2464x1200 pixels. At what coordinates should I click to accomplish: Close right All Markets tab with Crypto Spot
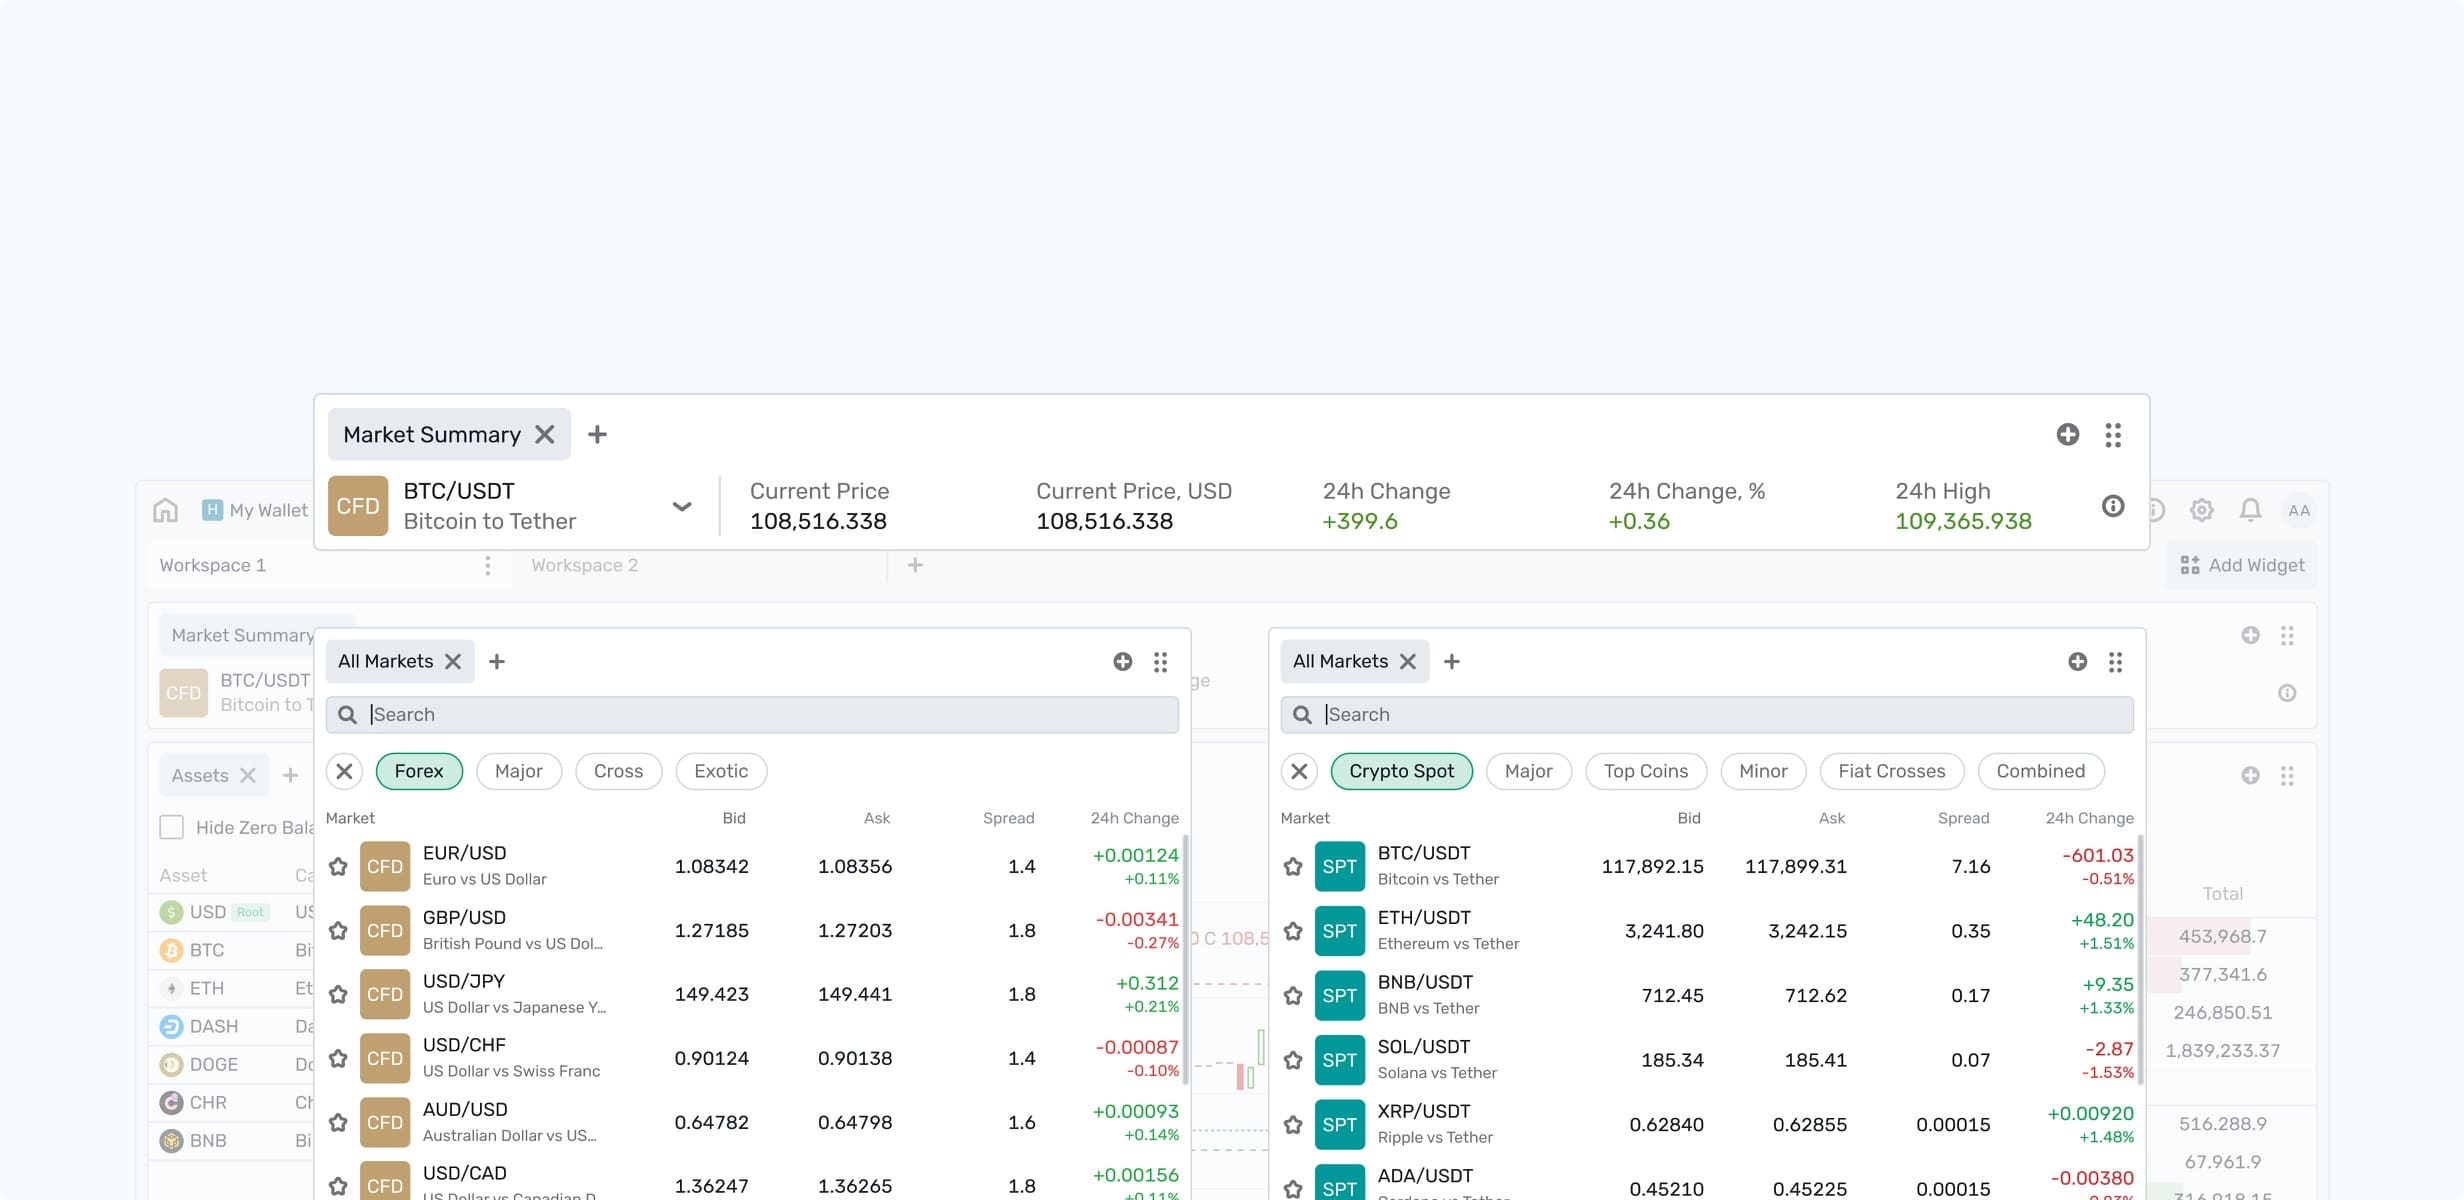point(1408,661)
